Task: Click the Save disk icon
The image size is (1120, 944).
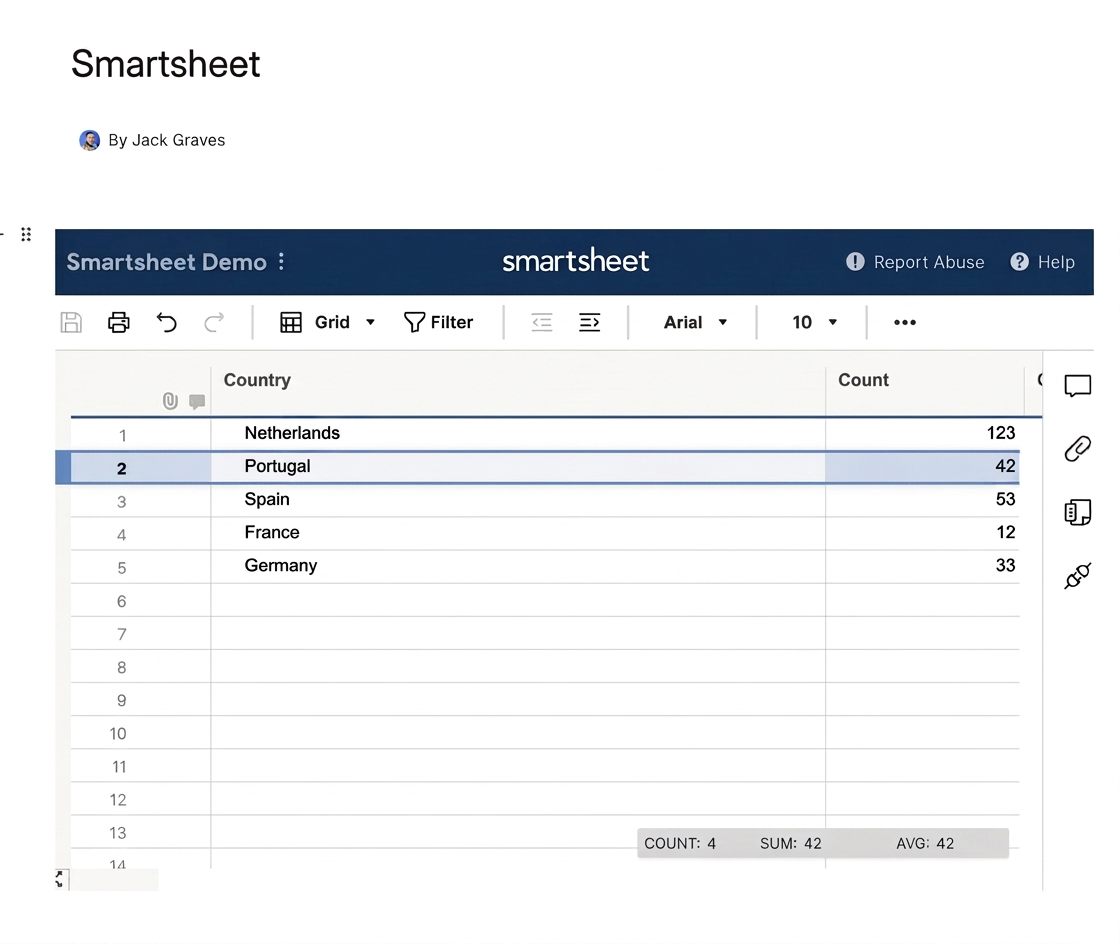Action: click(71, 323)
